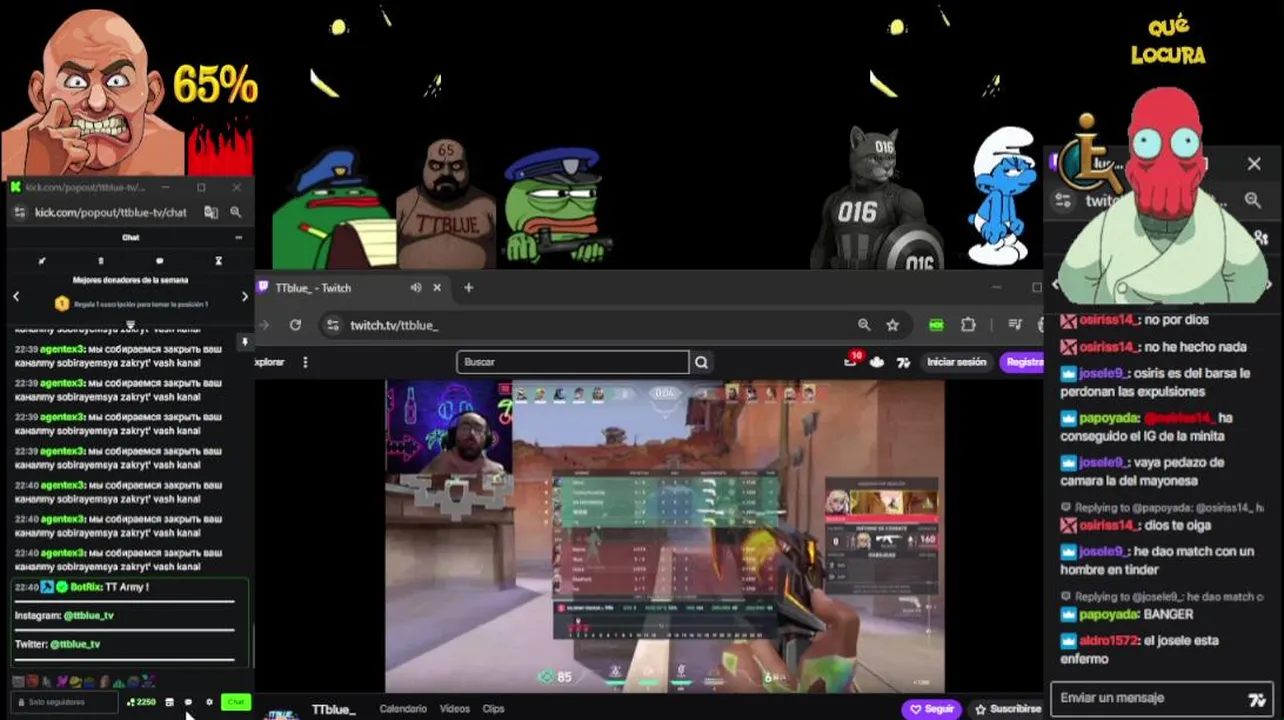Click the hourglass icon in Kick chat toolbar

point(218,261)
